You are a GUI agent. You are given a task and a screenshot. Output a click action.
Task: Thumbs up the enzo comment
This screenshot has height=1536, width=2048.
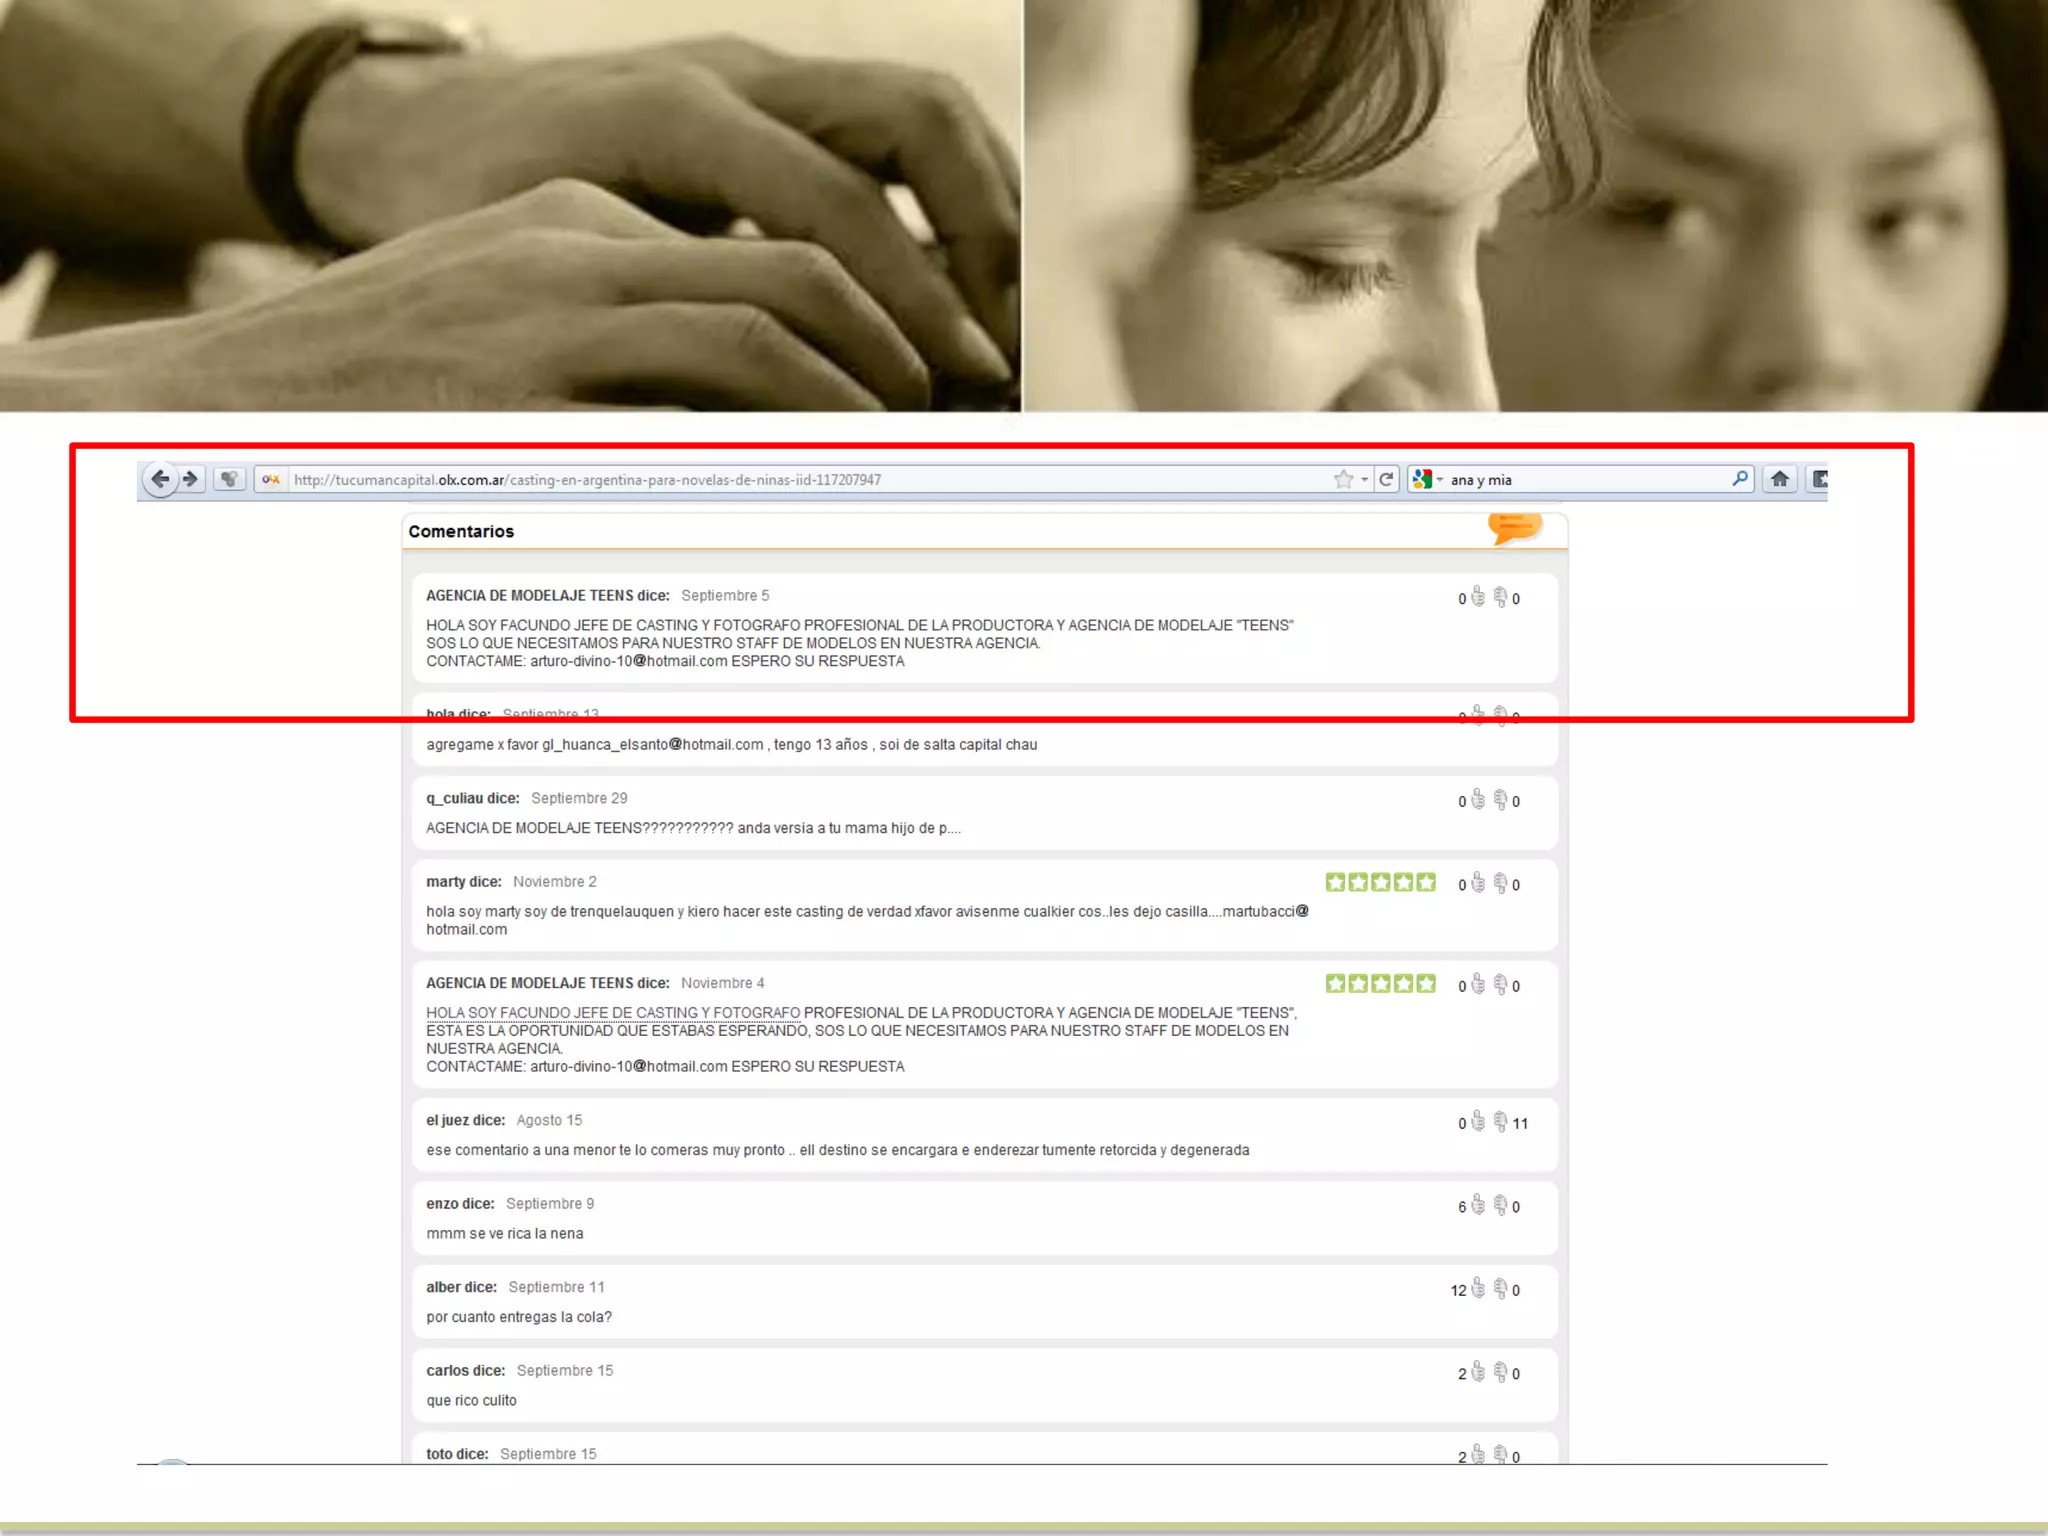pyautogui.click(x=1478, y=1206)
